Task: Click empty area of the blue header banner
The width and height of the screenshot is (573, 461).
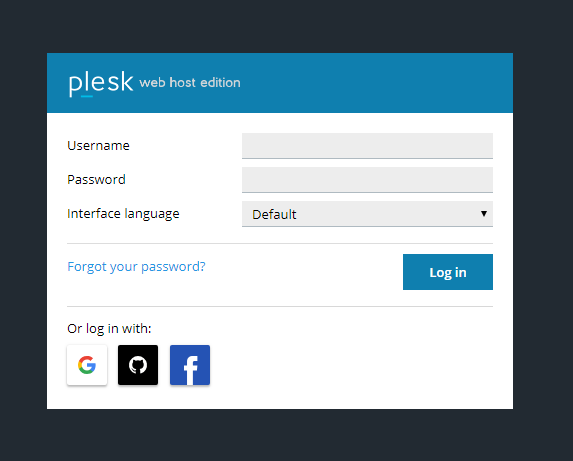Action: (376, 83)
